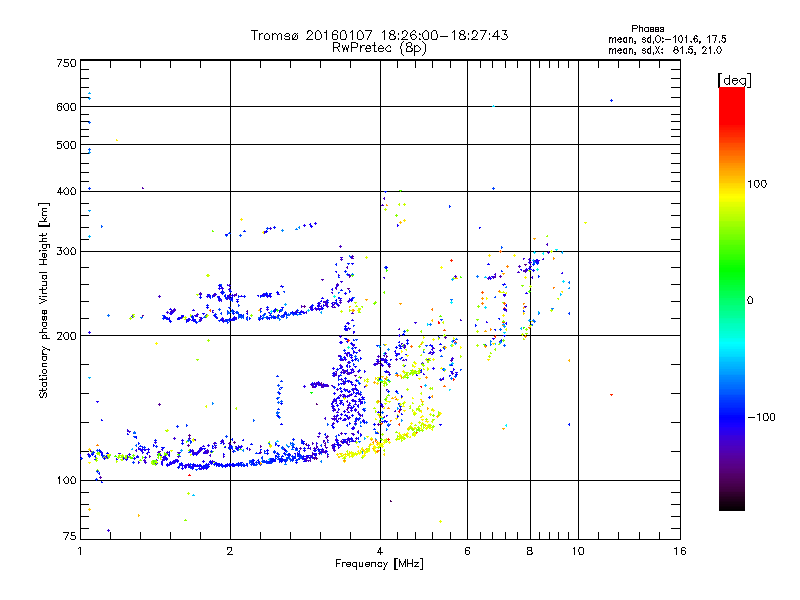
Task: Click the x-axis tick label "16"
Action: click(680, 551)
